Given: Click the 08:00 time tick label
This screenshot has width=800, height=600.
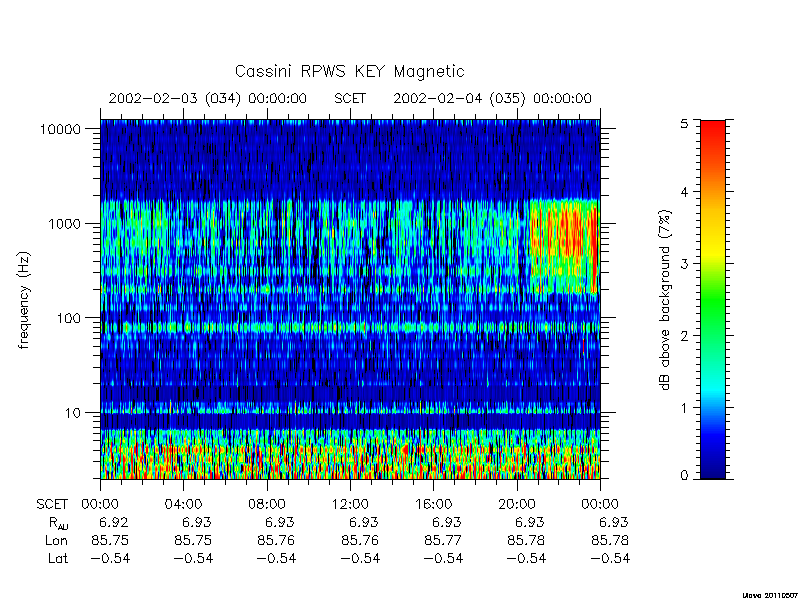Looking at the screenshot, I should coord(266,505).
